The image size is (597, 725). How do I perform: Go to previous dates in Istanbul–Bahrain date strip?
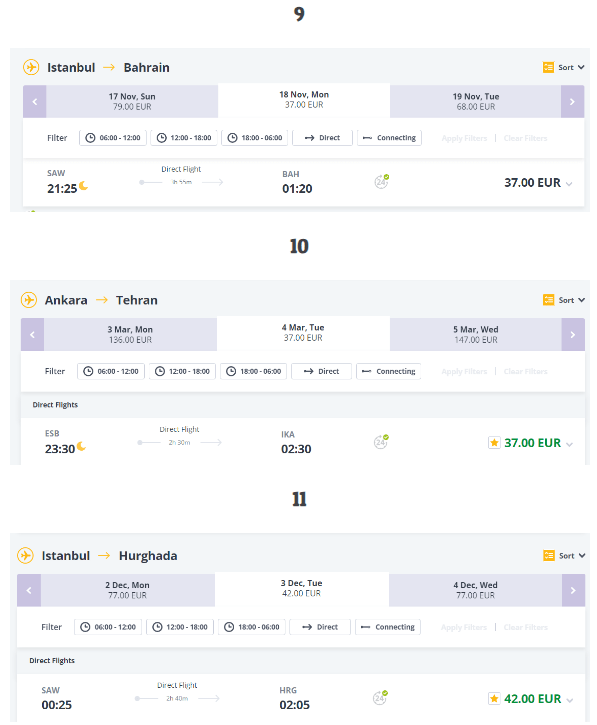pyautogui.click(x=35, y=101)
